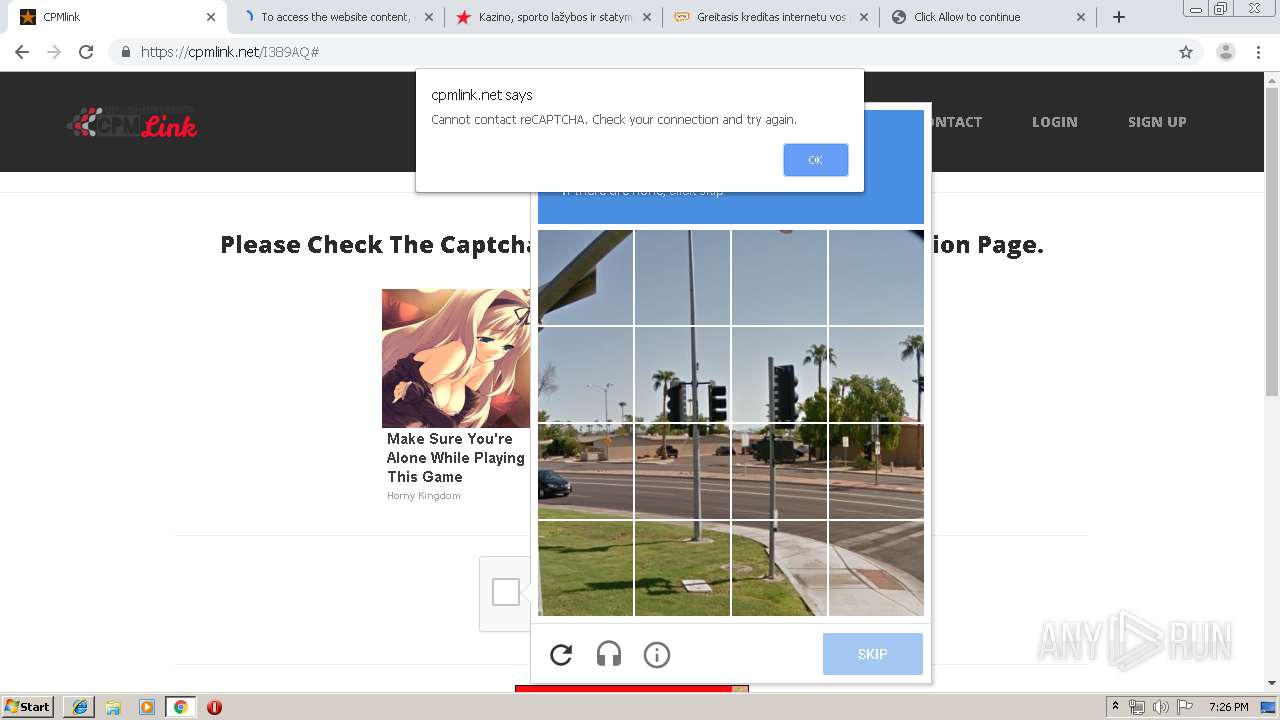
Task: Select Chrome in the taskbar
Action: coord(180,707)
